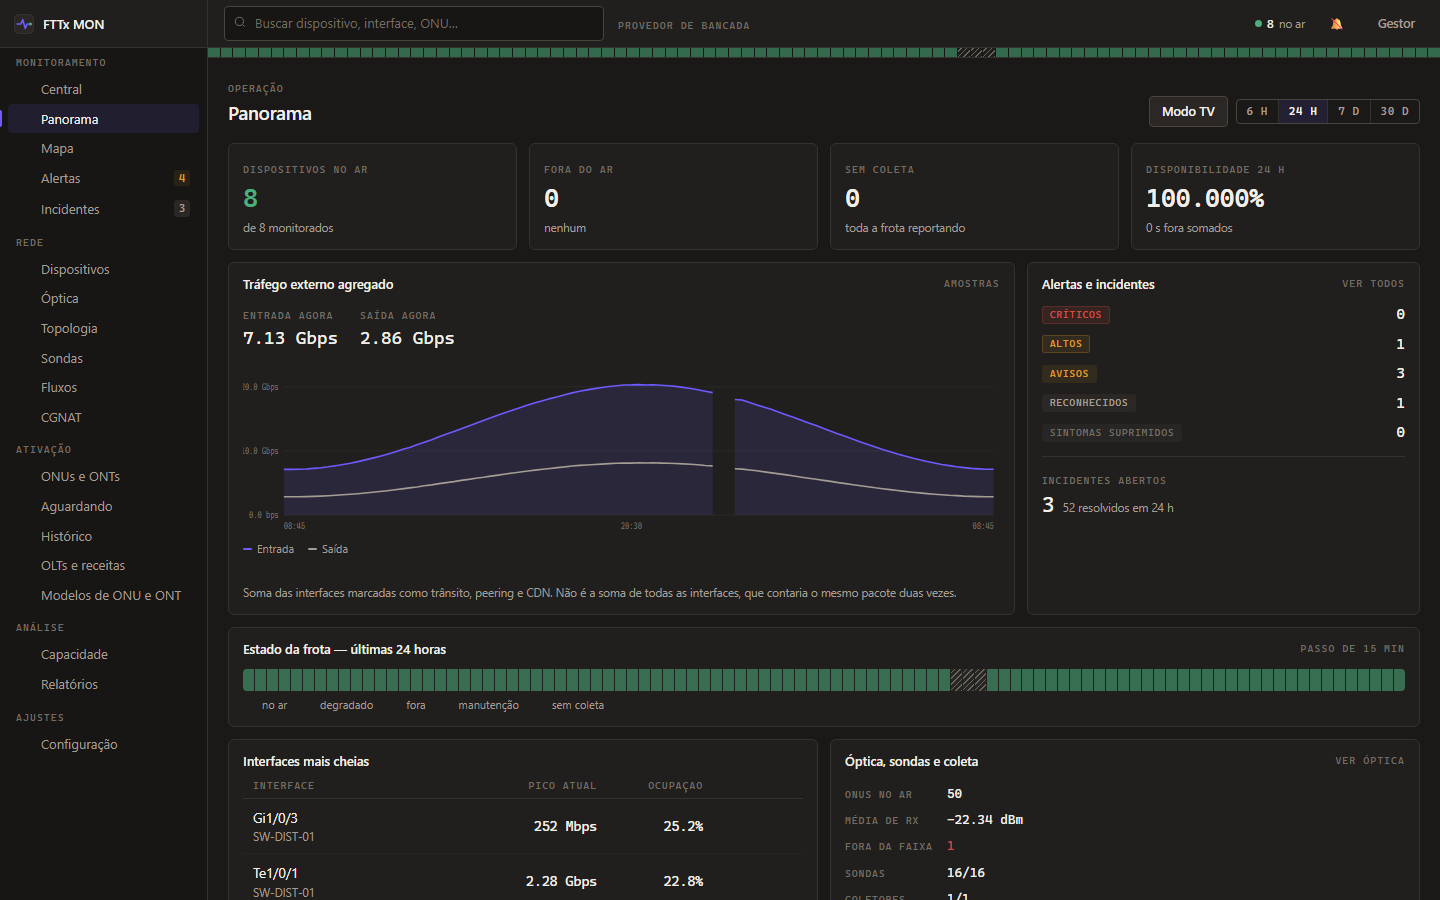Click the VER ÓPTICA link
This screenshot has height=900, width=1440.
click(1369, 761)
